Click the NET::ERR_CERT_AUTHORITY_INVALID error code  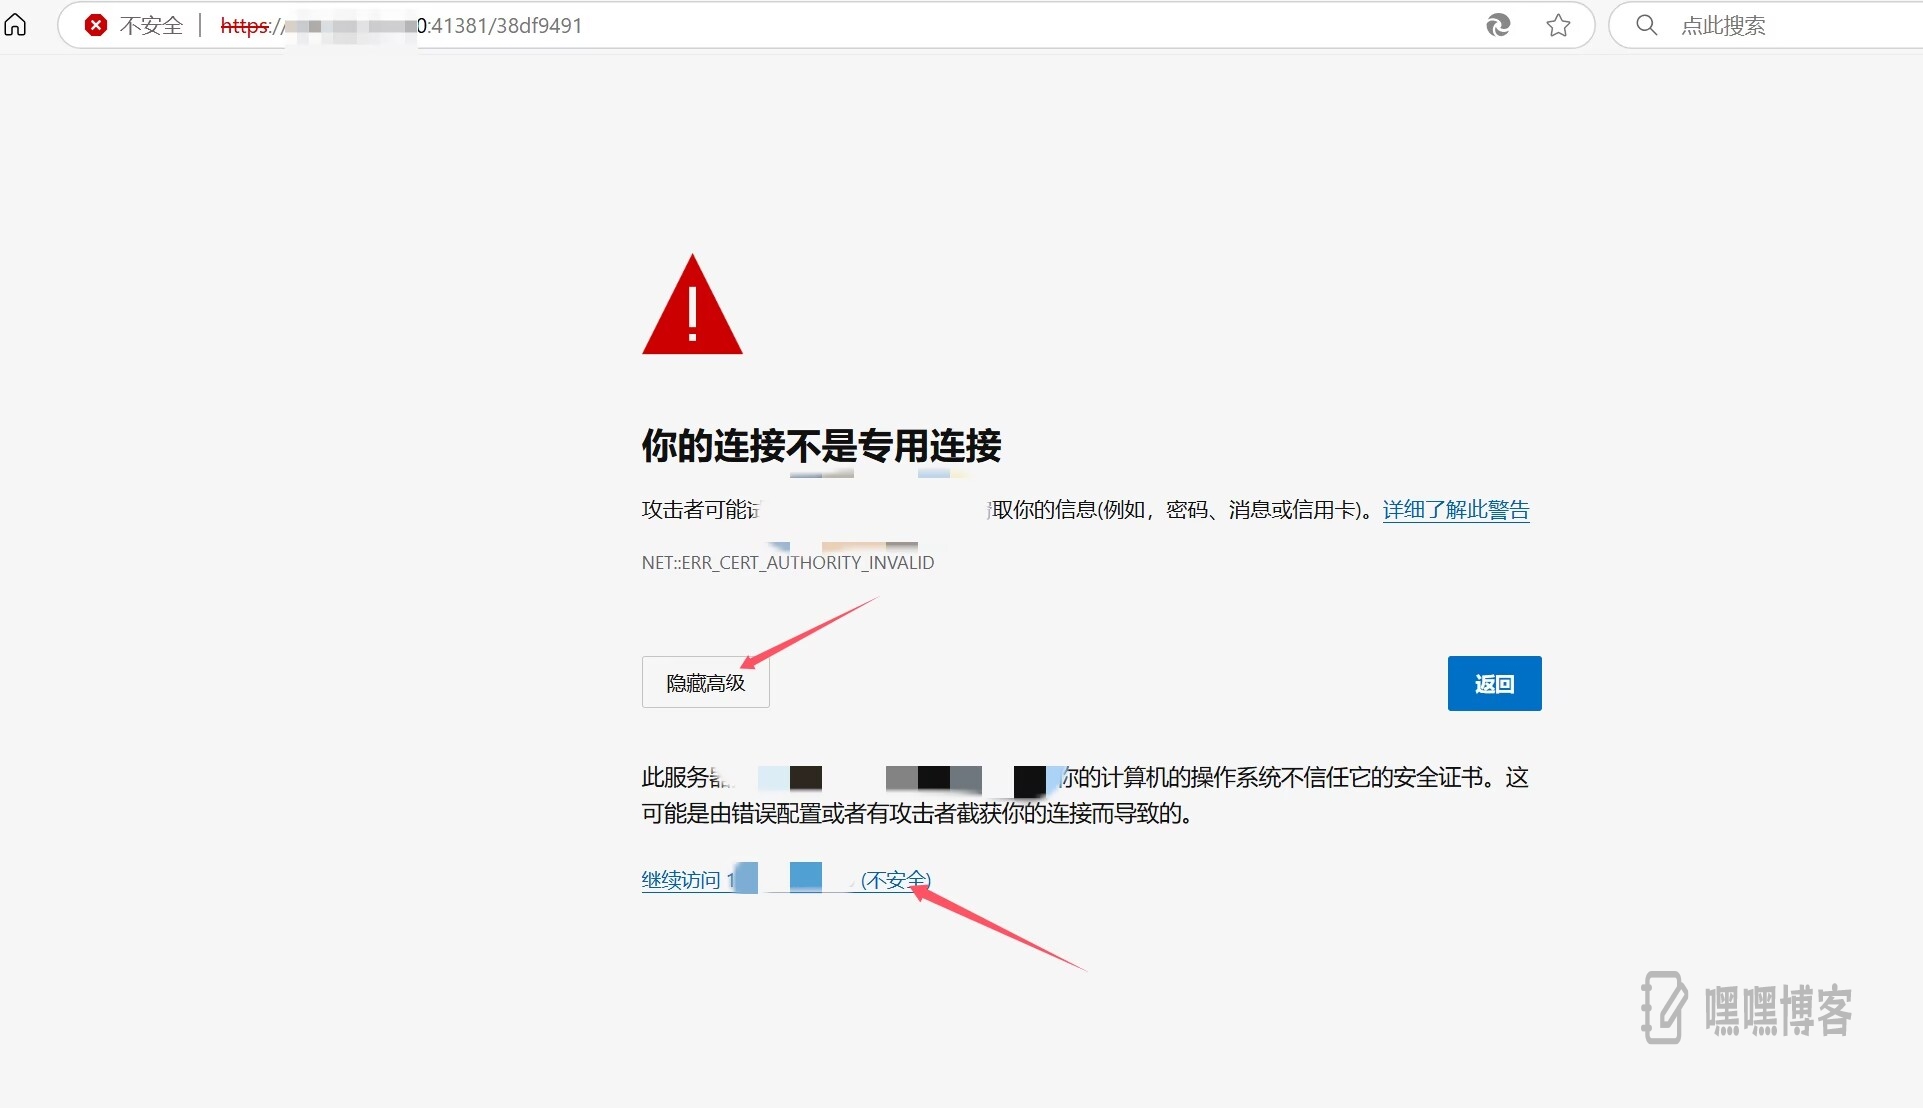tap(788, 563)
